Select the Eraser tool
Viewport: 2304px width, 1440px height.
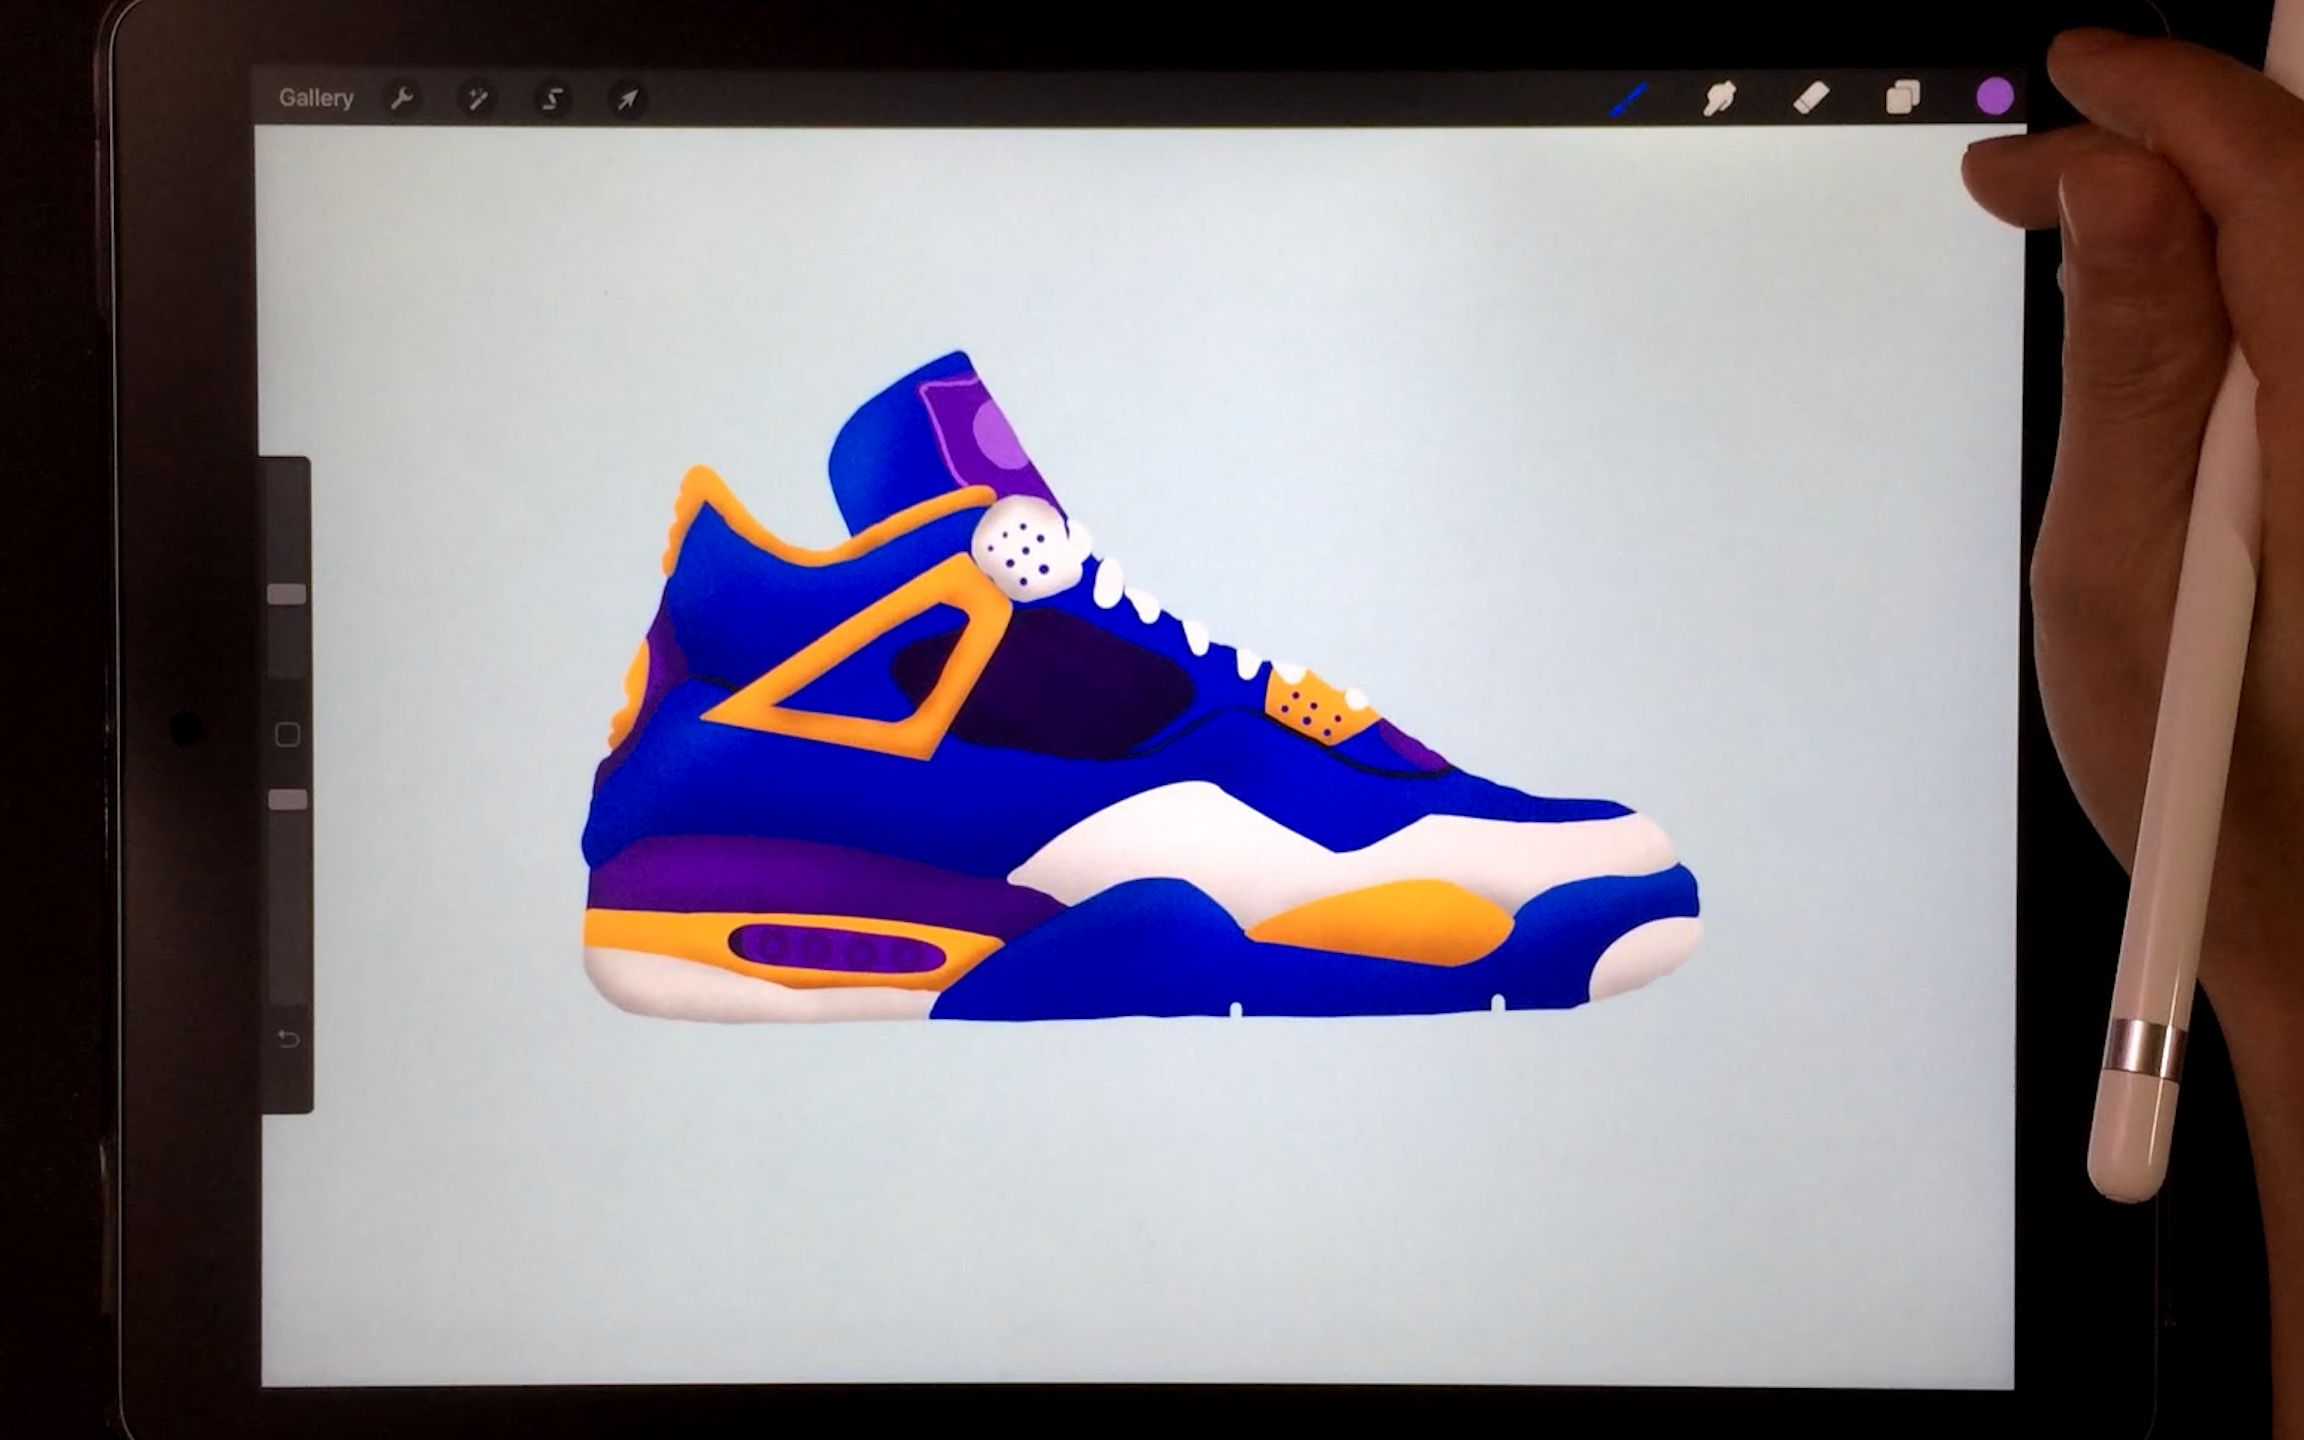pyautogui.click(x=1811, y=98)
